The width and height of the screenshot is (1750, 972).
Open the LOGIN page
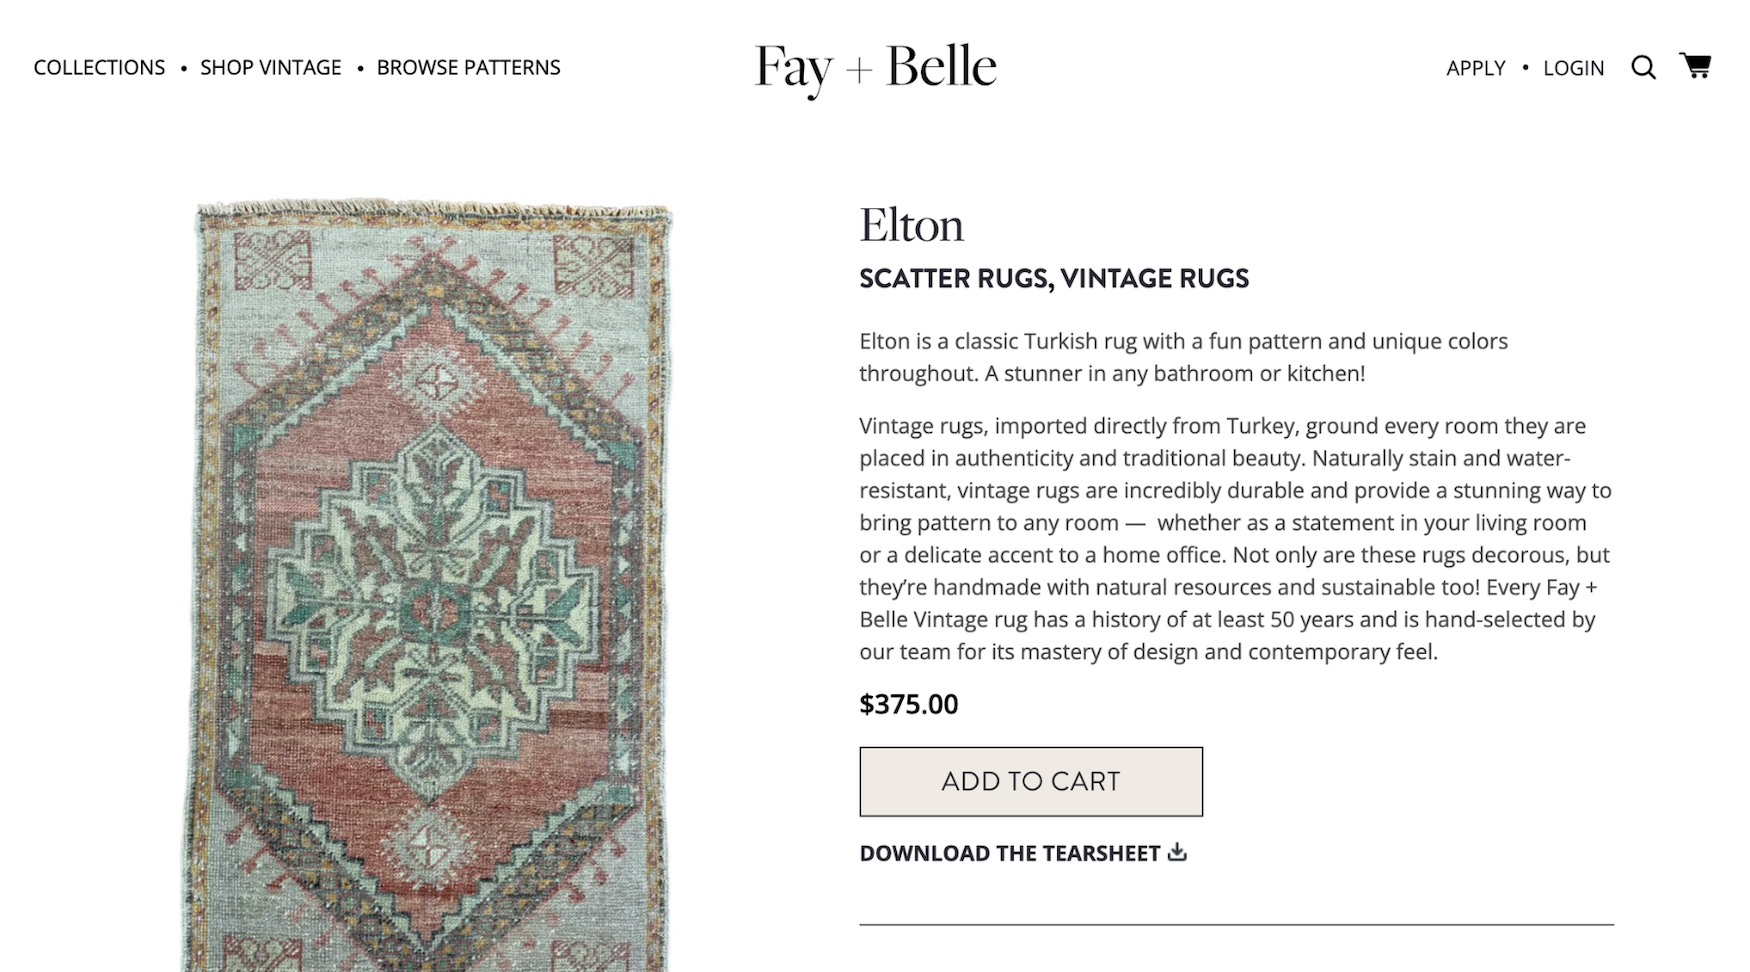(1574, 68)
